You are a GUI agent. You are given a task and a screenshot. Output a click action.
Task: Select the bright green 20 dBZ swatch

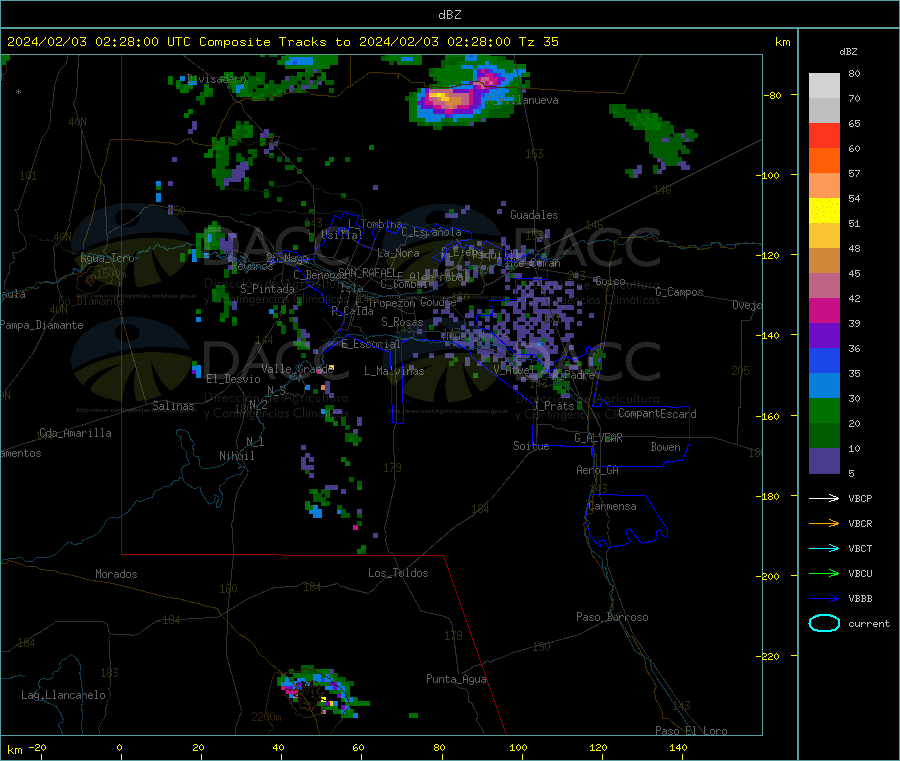[x=824, y=410]
